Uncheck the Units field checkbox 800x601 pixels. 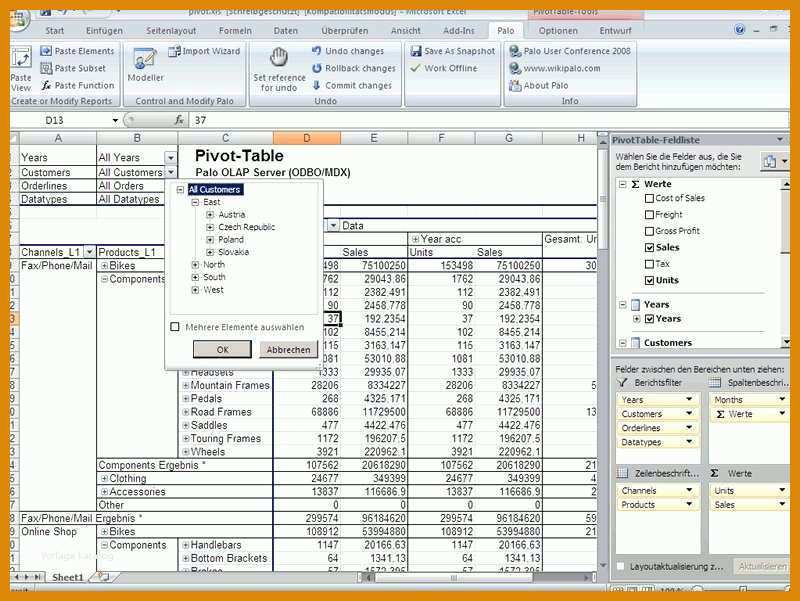tap(649, 280)
